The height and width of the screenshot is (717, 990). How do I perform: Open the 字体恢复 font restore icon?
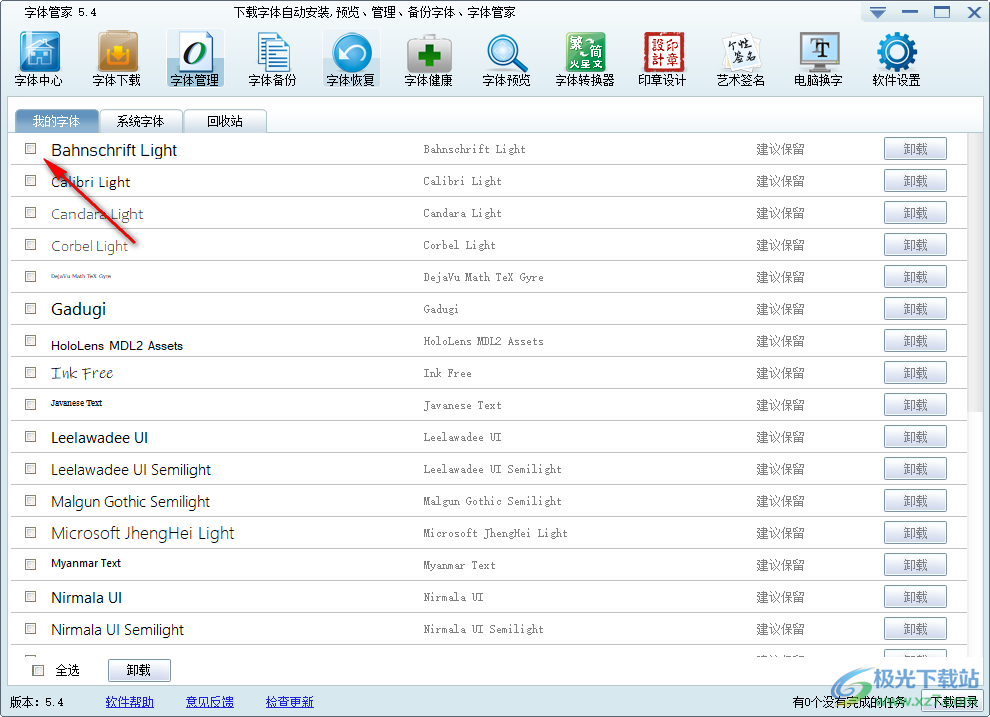point(351,59)
